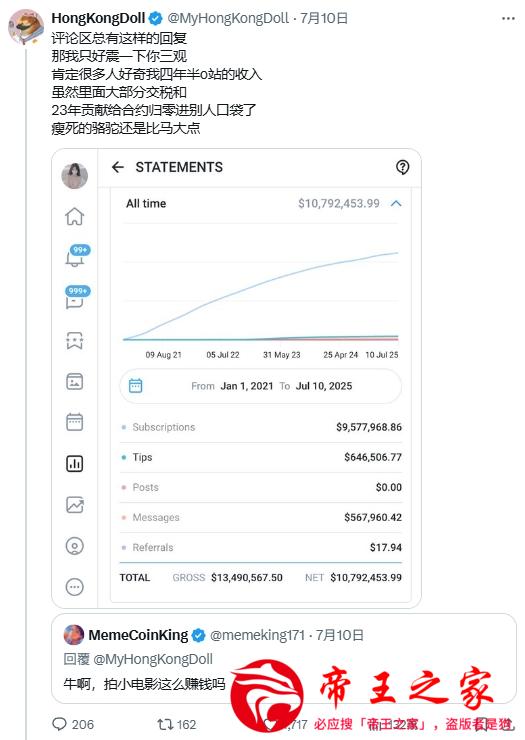The width and height of the screenshot is (525, 740).
Task: Open the bookmarks icon in sidebar
Action: pos(75,340)
